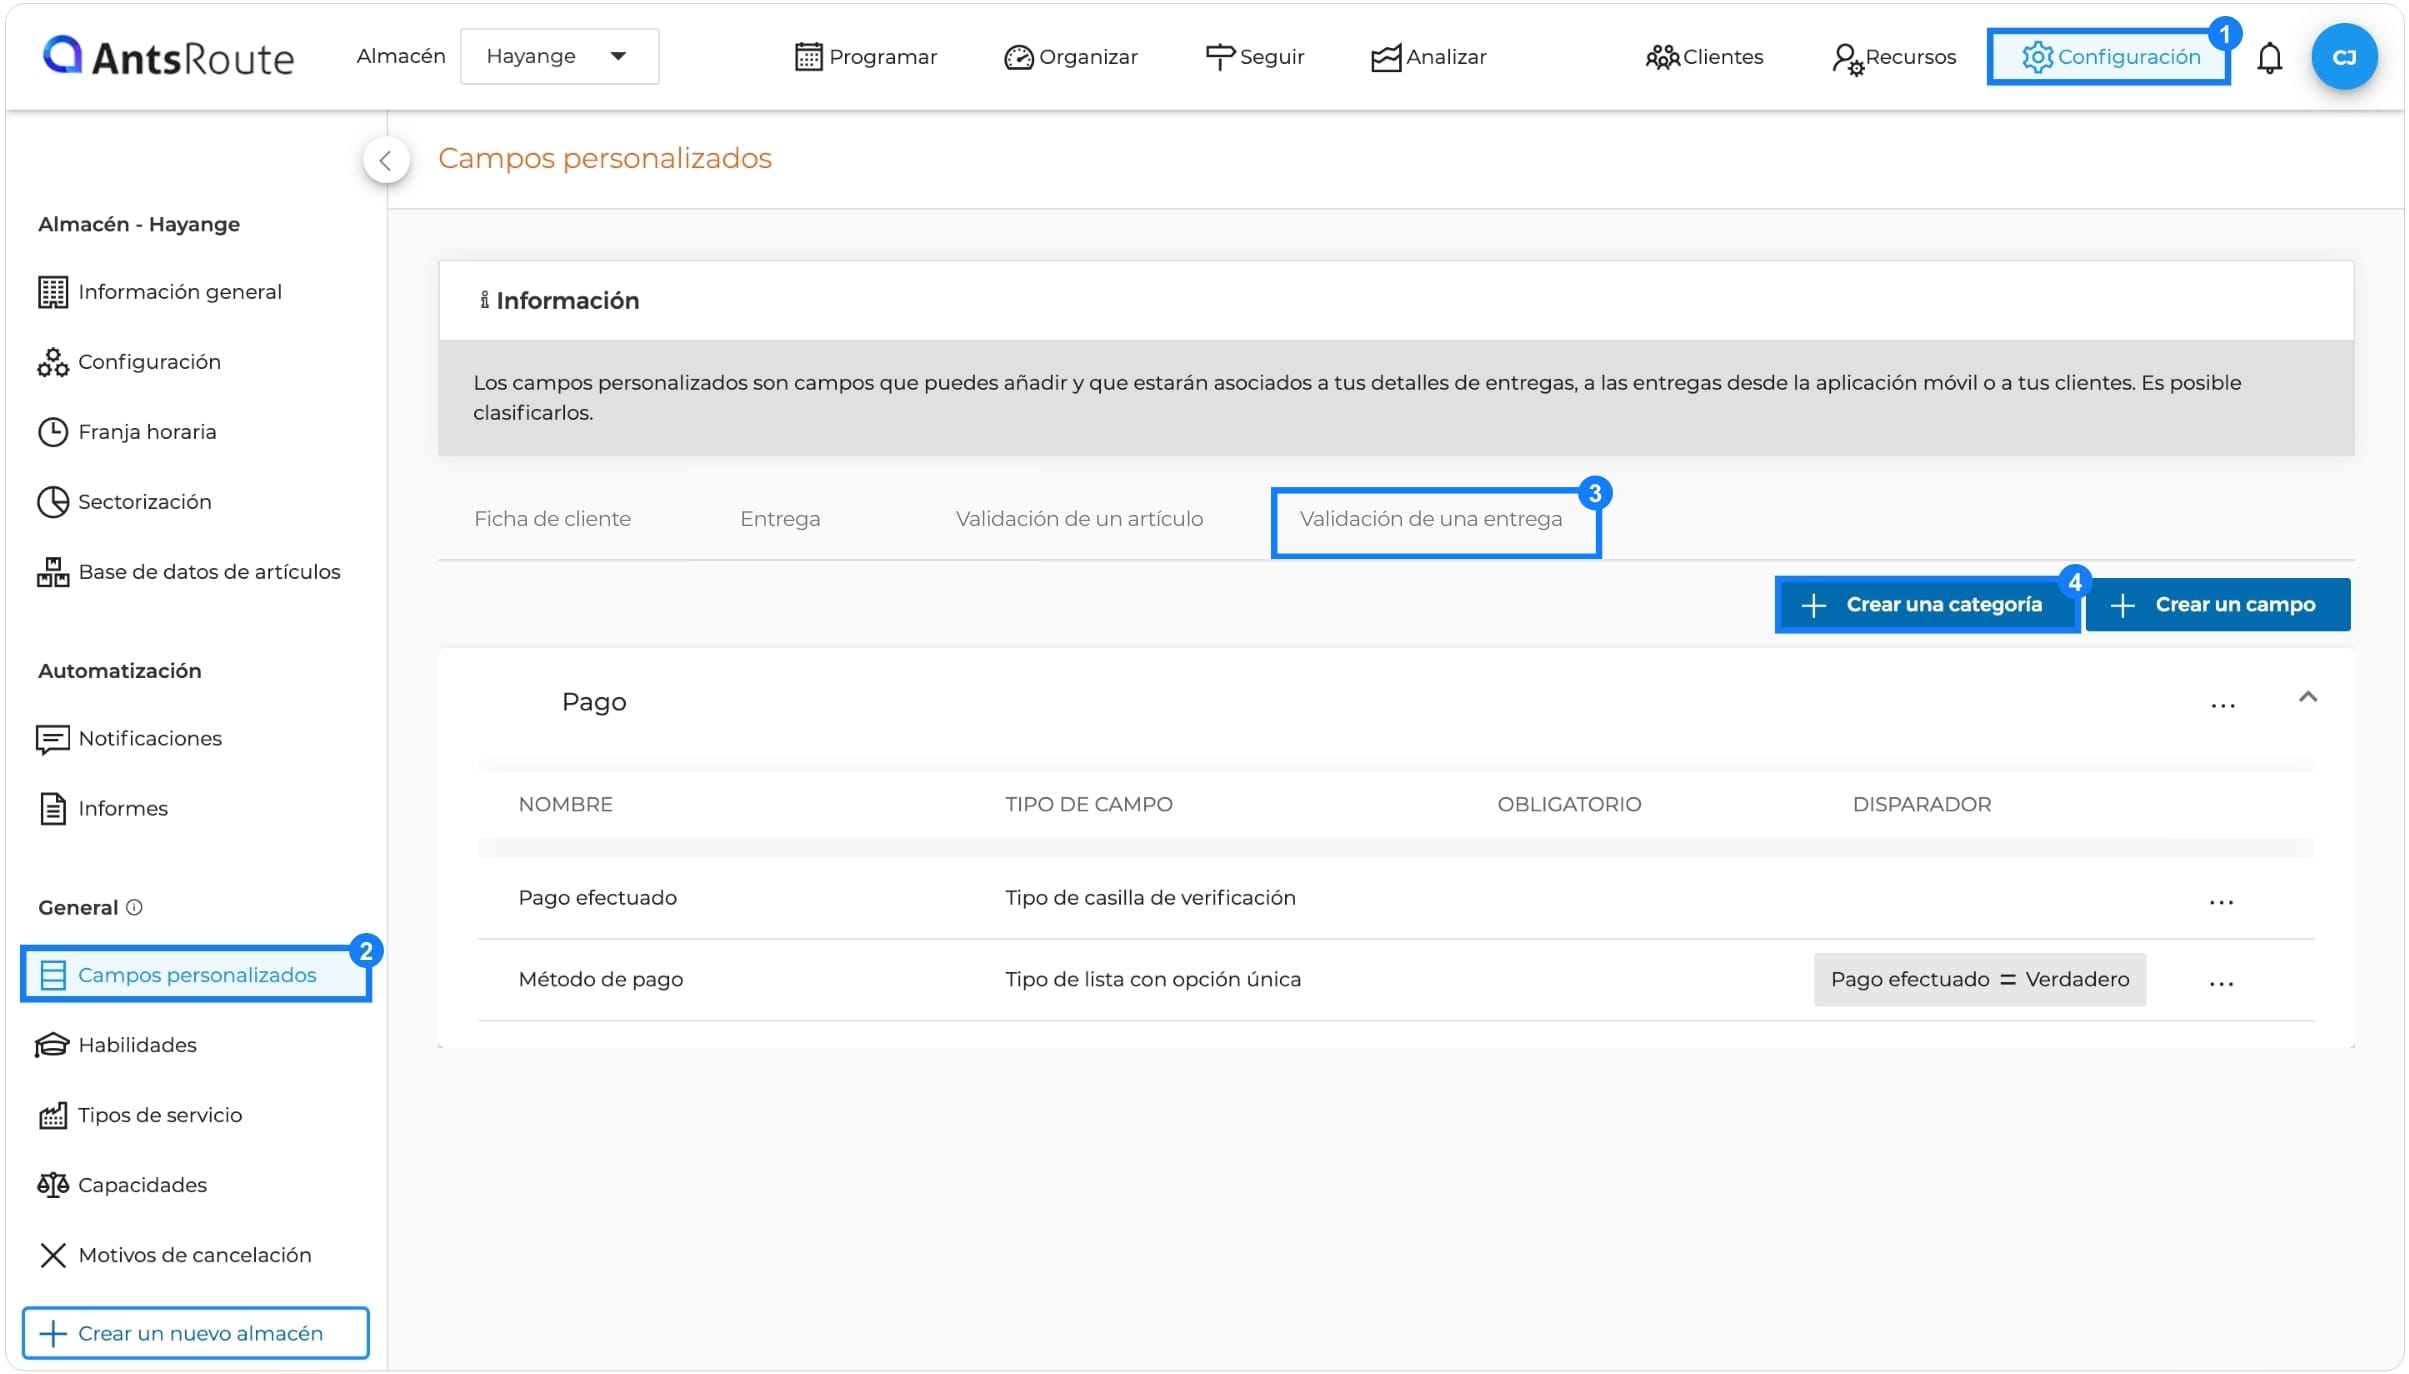This screenshot has height=1374, width=2409.
Task: Switch to Validación de un artículo tab
Action: point(1079,519)
